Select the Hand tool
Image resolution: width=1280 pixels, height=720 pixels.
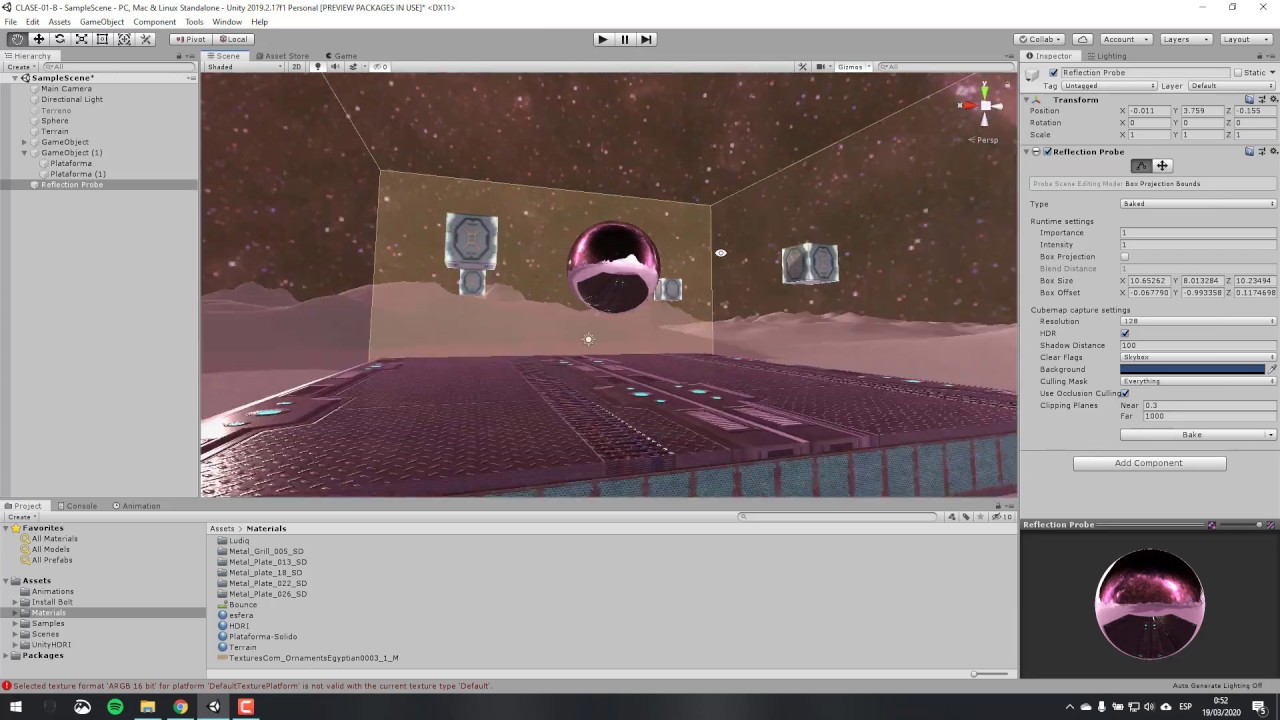[x=17, y=39]
